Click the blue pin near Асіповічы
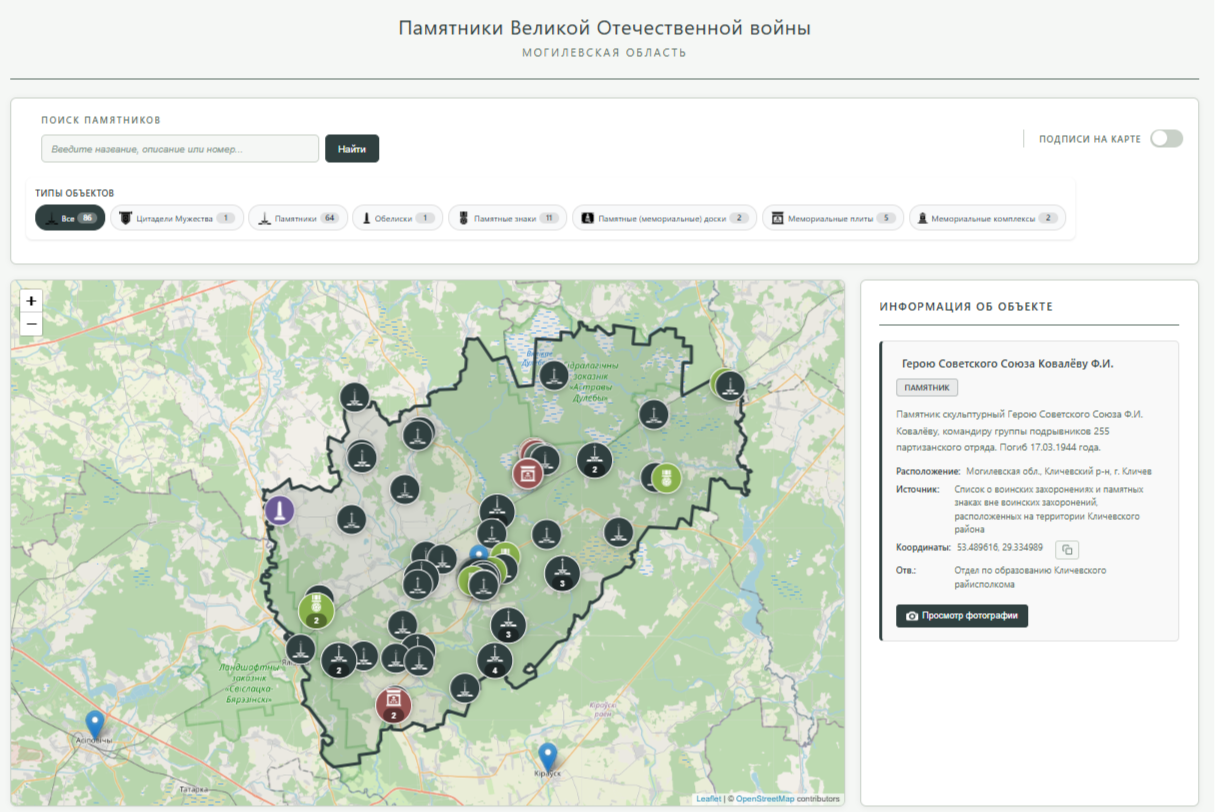The image size is (1216, 812). click(x=95, y=724)
